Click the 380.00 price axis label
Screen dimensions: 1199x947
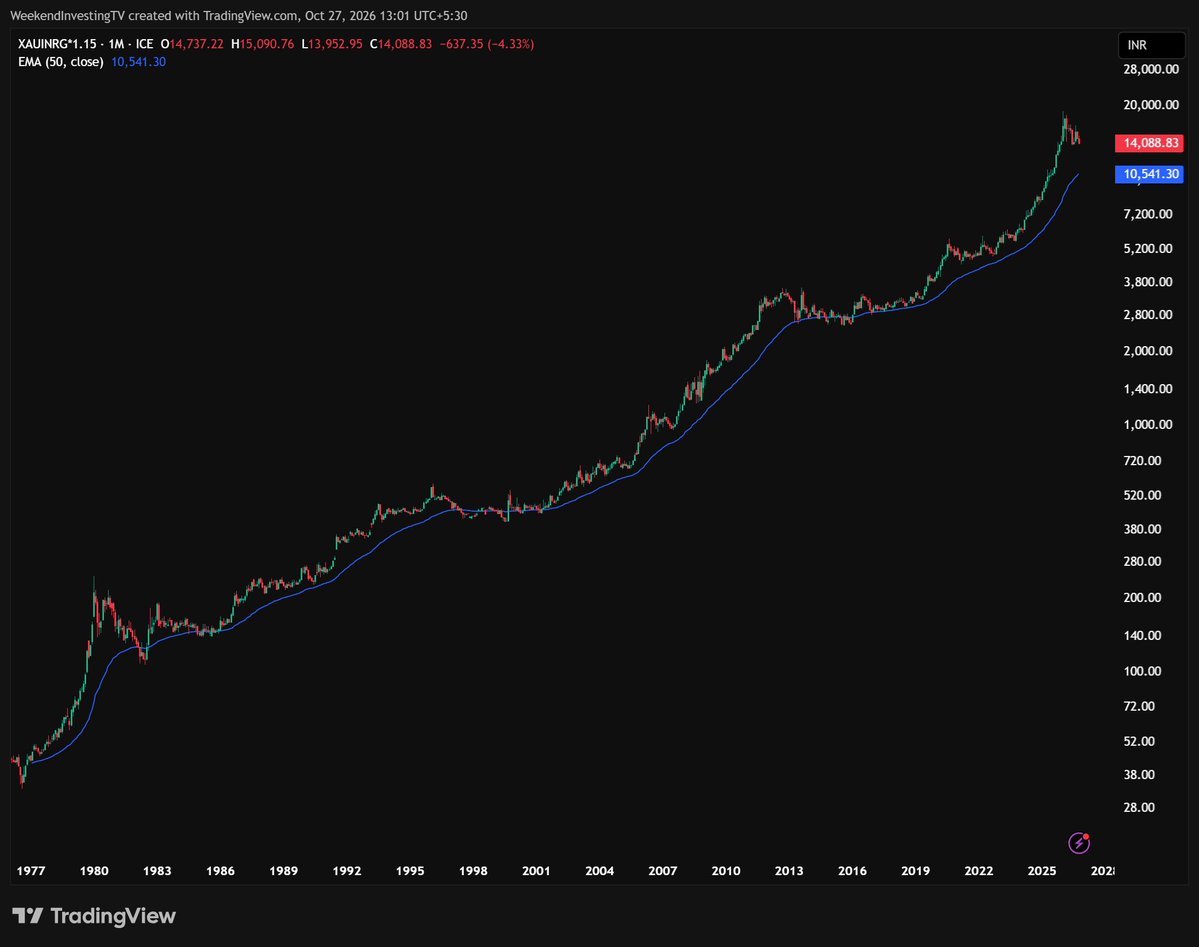[x=1142, y=529]
